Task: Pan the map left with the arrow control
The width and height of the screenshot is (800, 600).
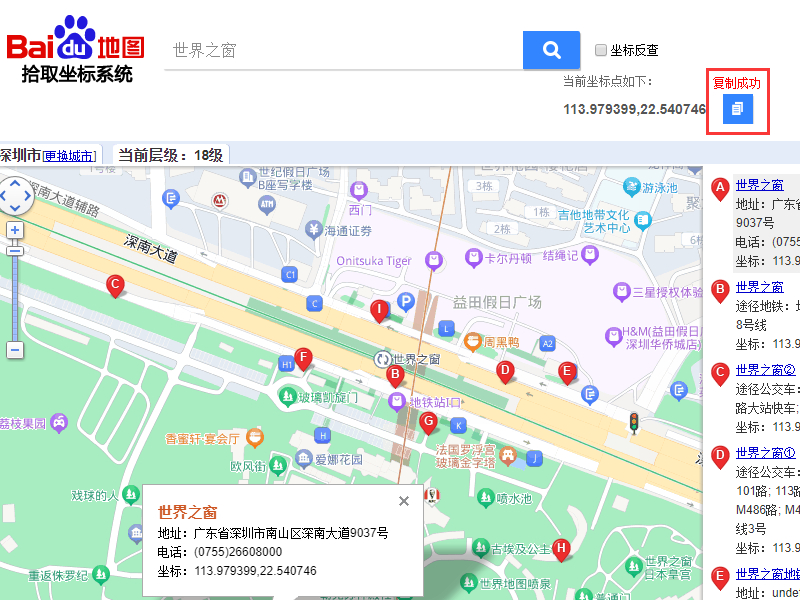Action: pos(3,195)
